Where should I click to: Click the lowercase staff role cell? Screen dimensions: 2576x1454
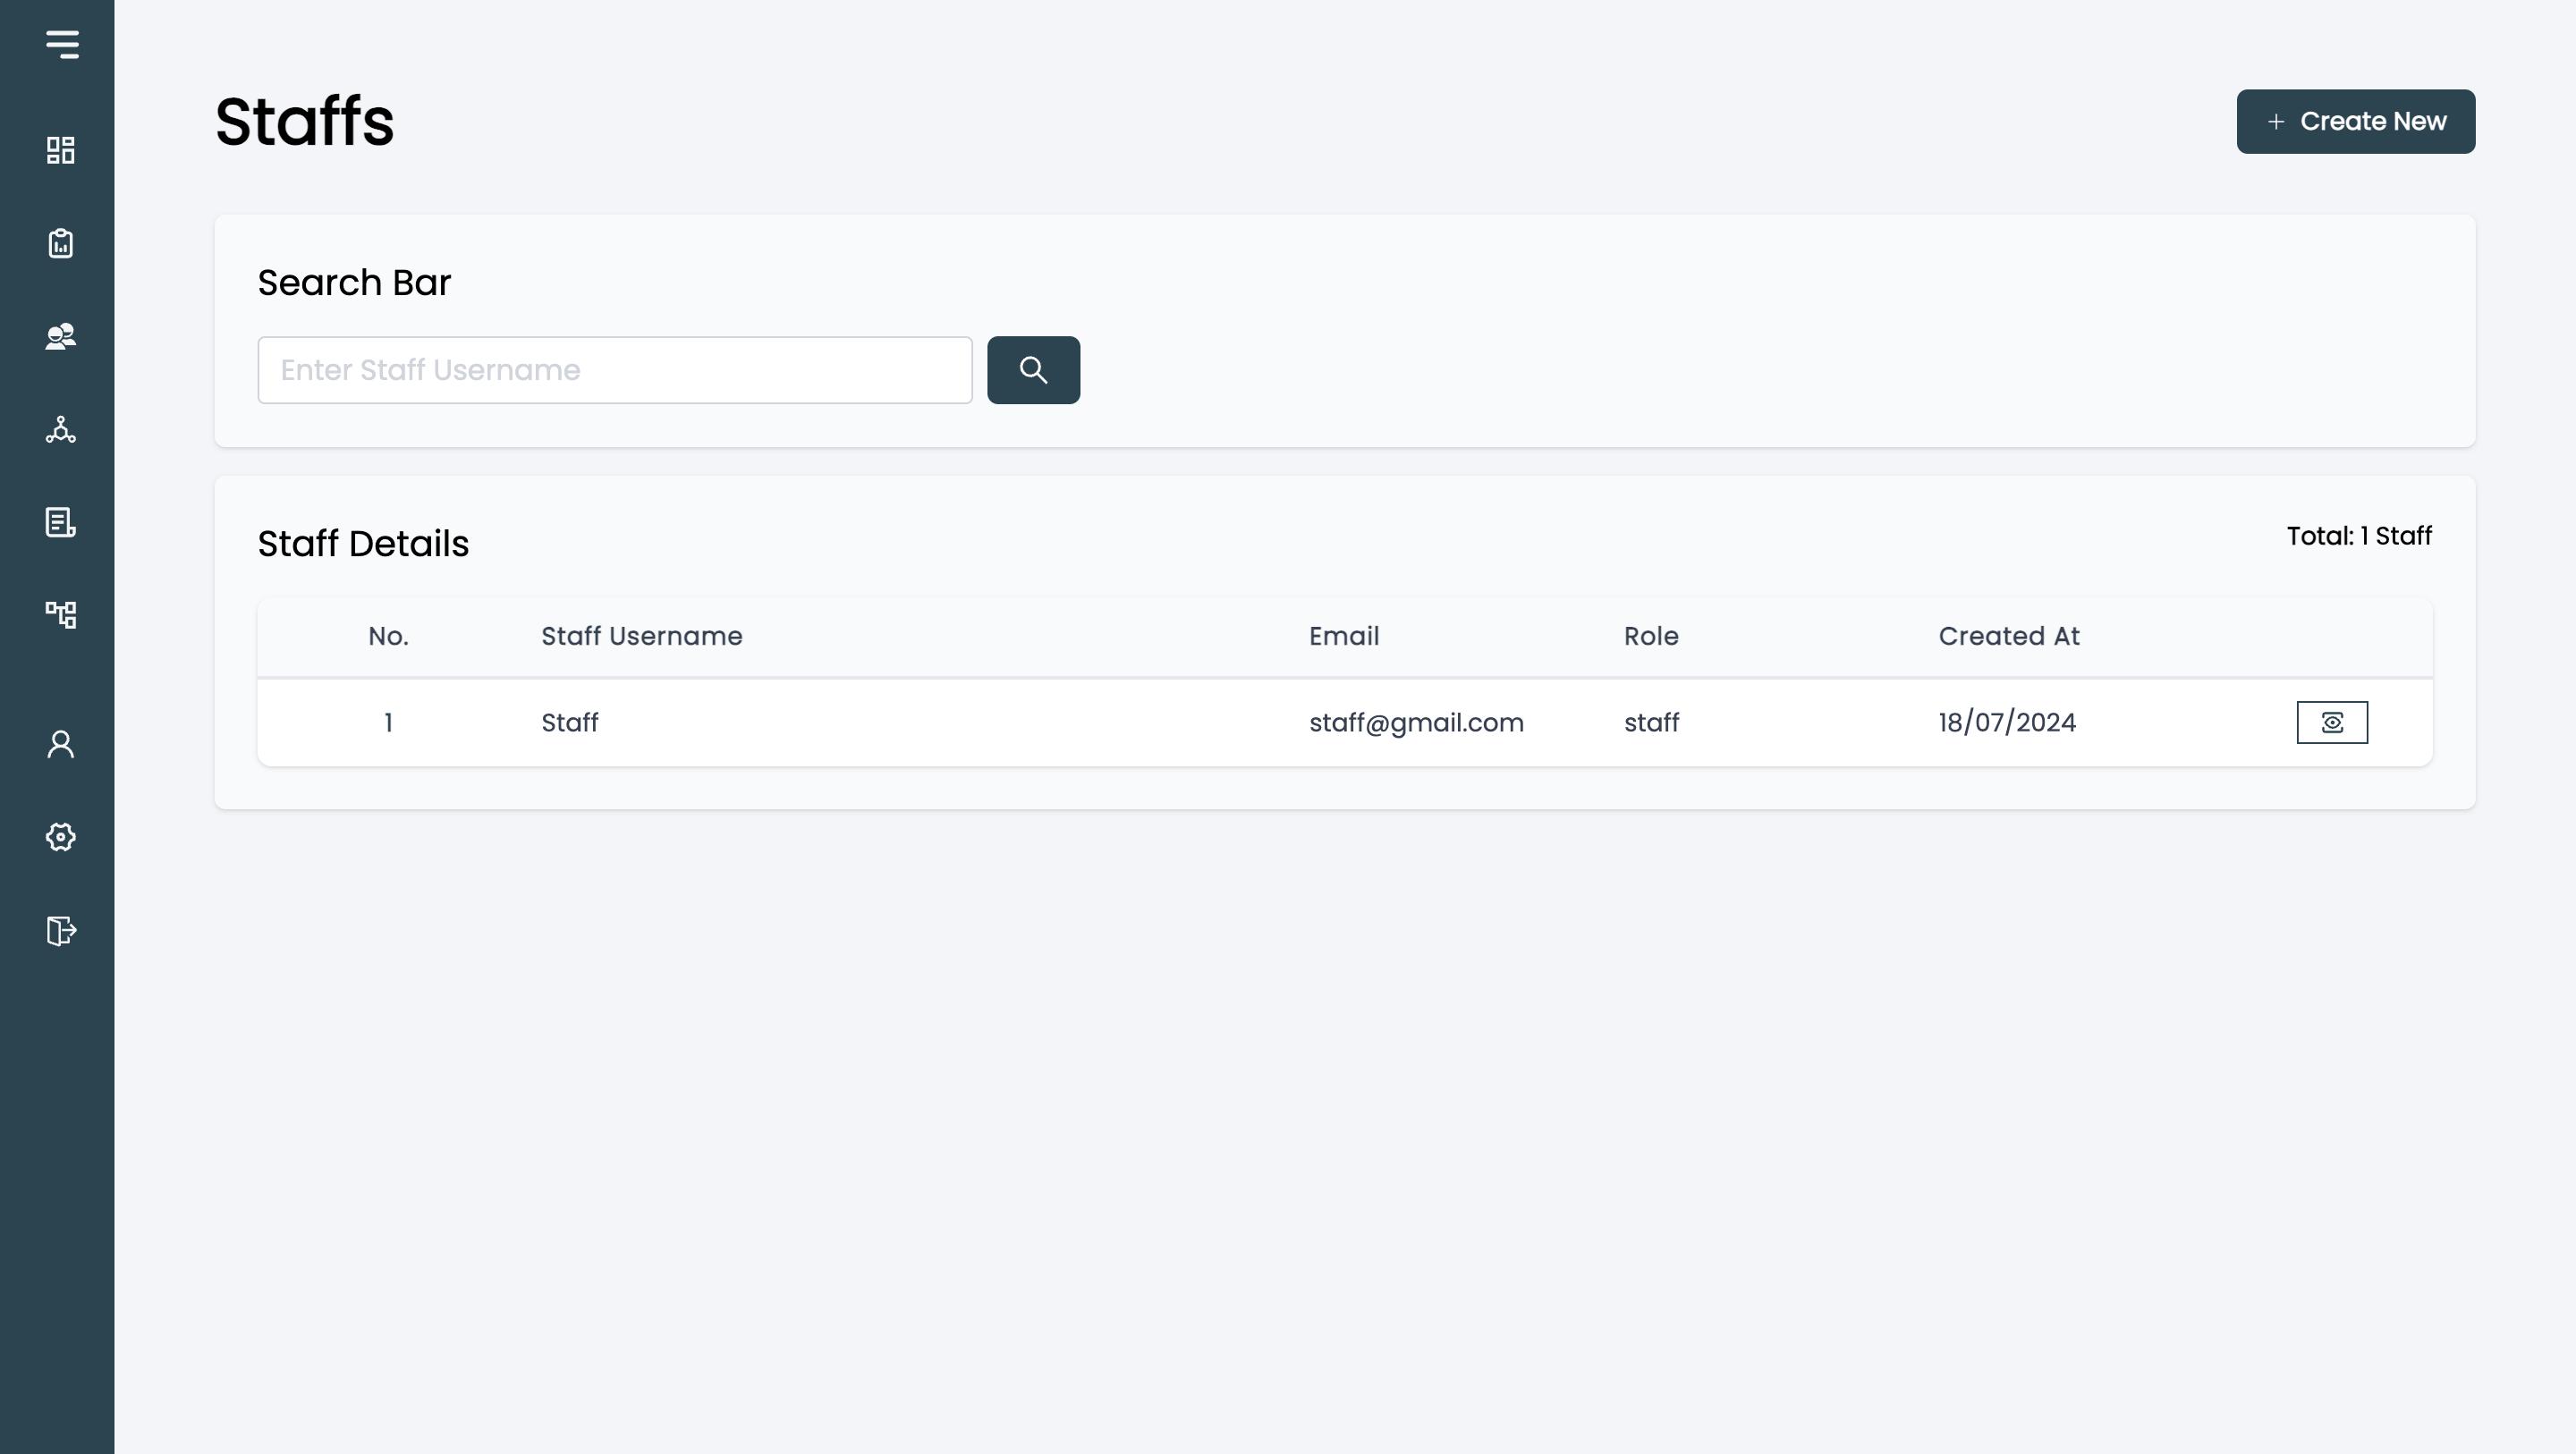click(1651, 722)
